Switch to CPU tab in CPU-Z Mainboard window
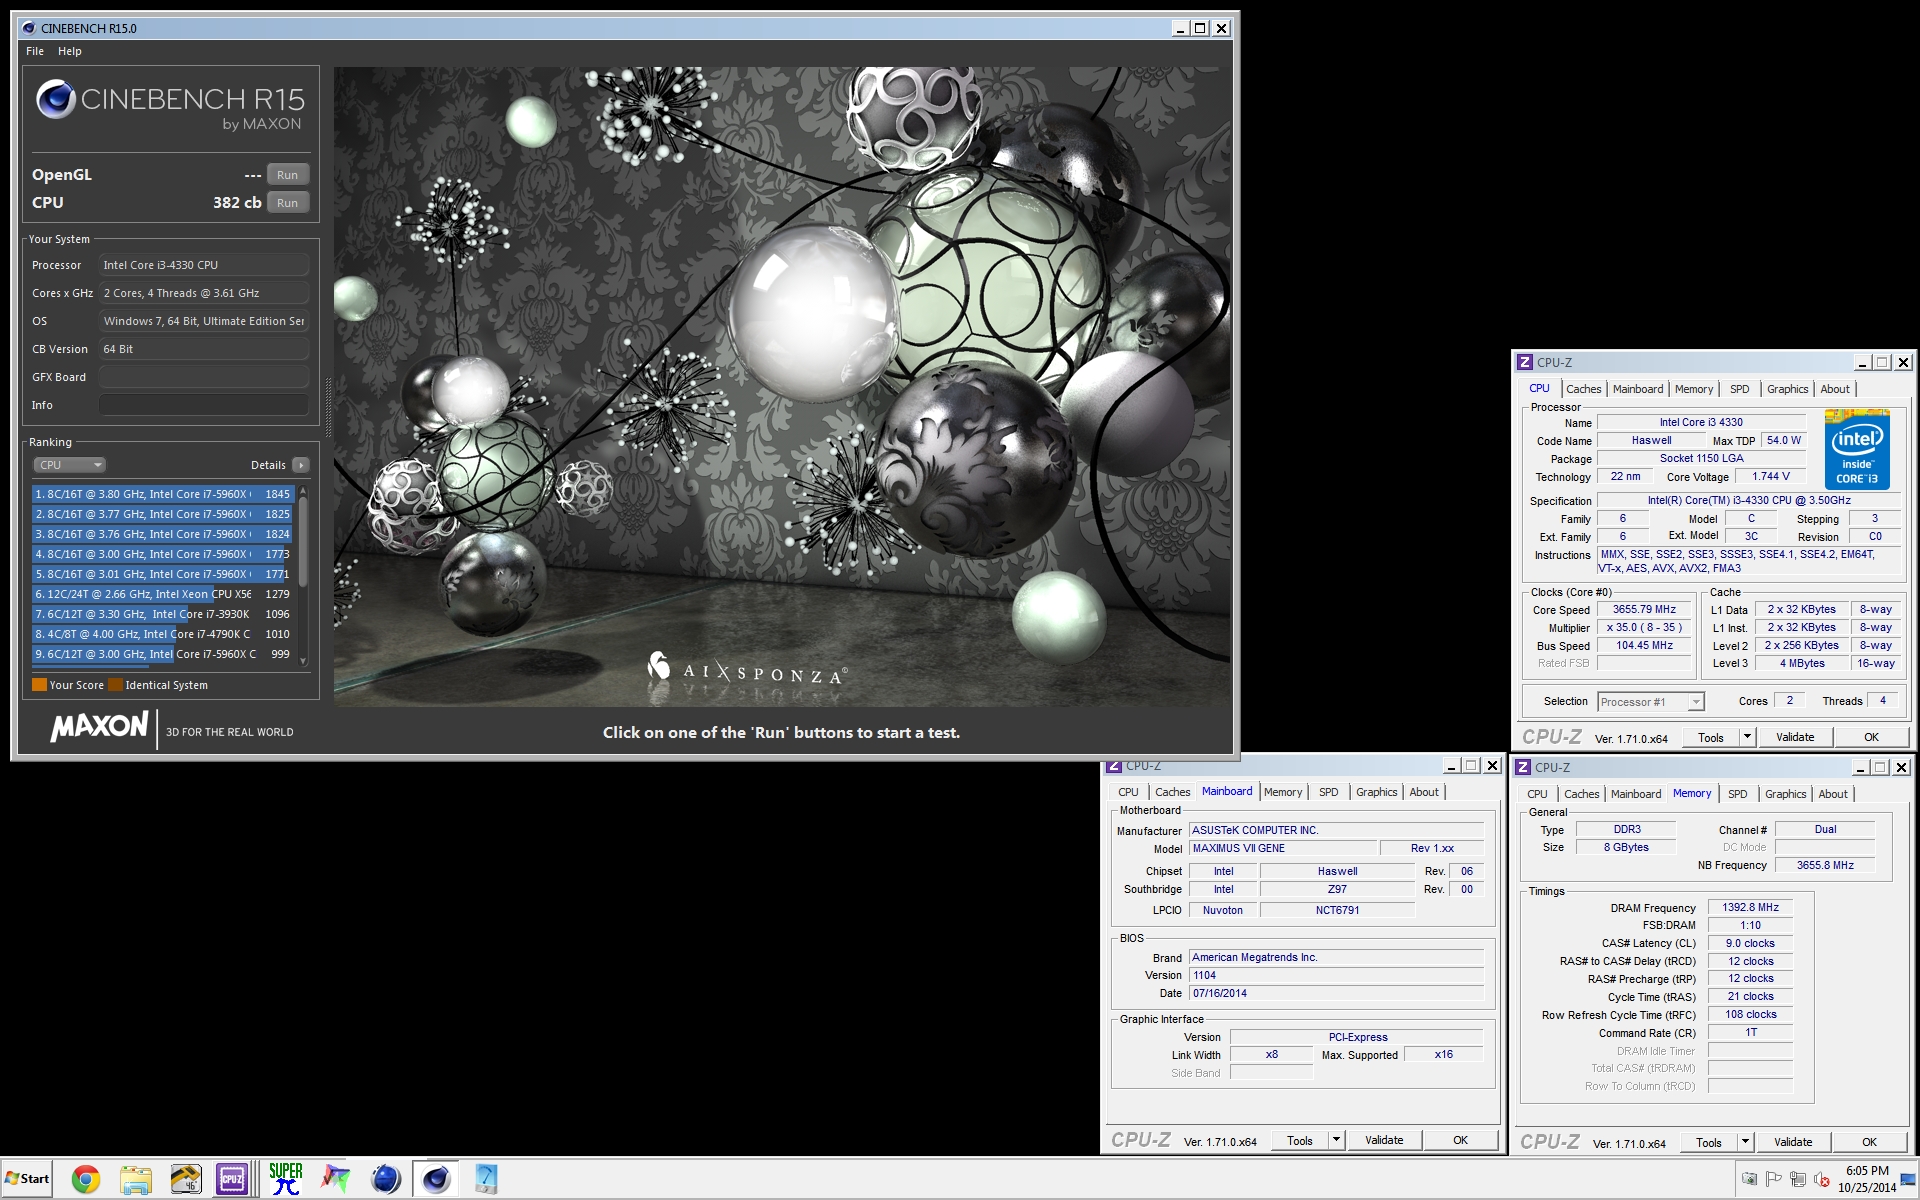The width and height of the screenshot is (1920, 1200). pyautogui.click(x=1128, y=792)
